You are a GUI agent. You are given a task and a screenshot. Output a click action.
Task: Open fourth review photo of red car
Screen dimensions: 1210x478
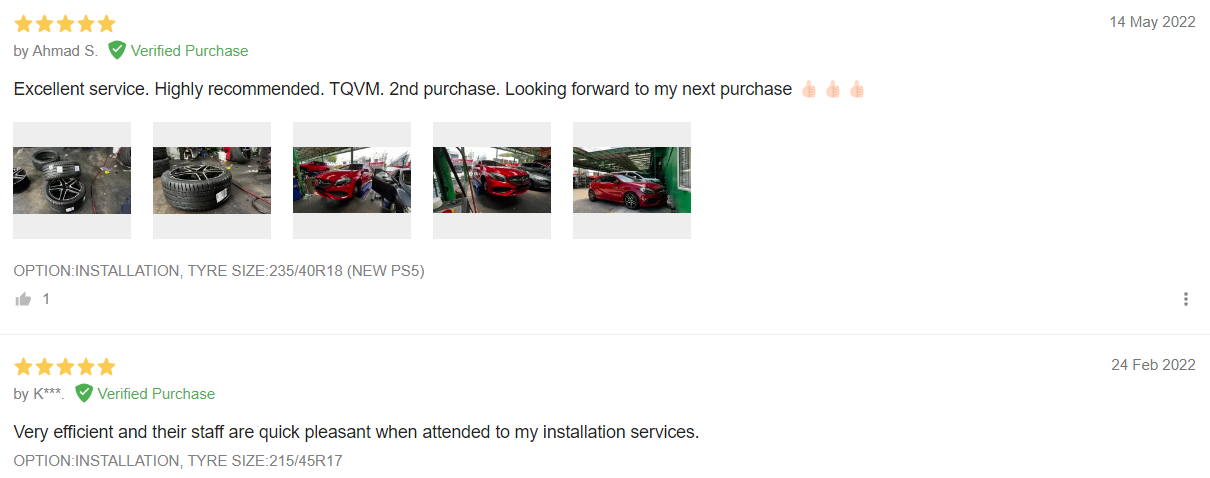click(492, 180)
